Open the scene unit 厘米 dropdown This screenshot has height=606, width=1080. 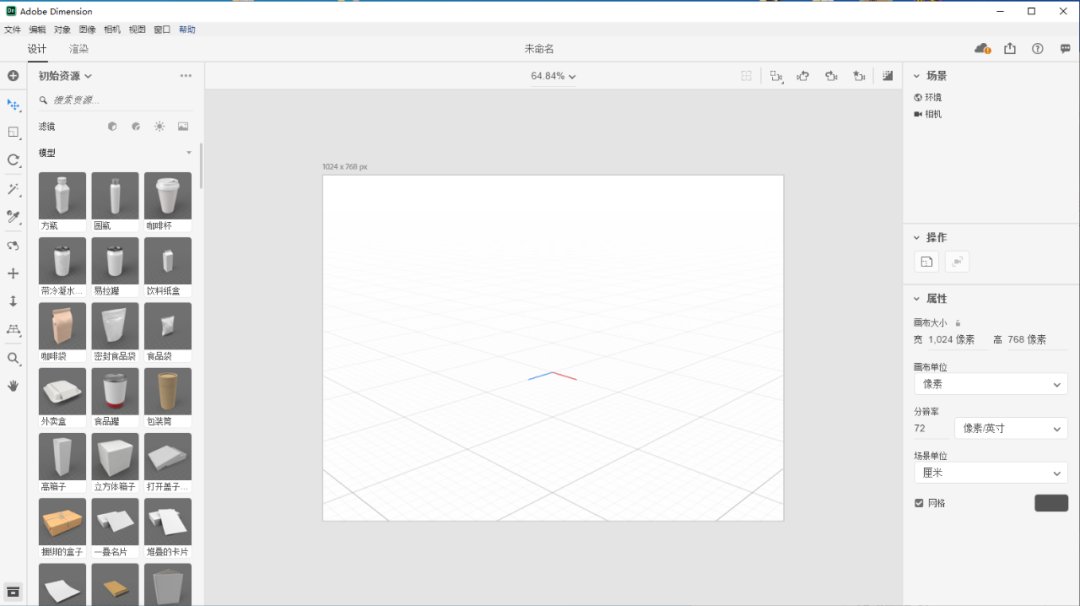990,473
